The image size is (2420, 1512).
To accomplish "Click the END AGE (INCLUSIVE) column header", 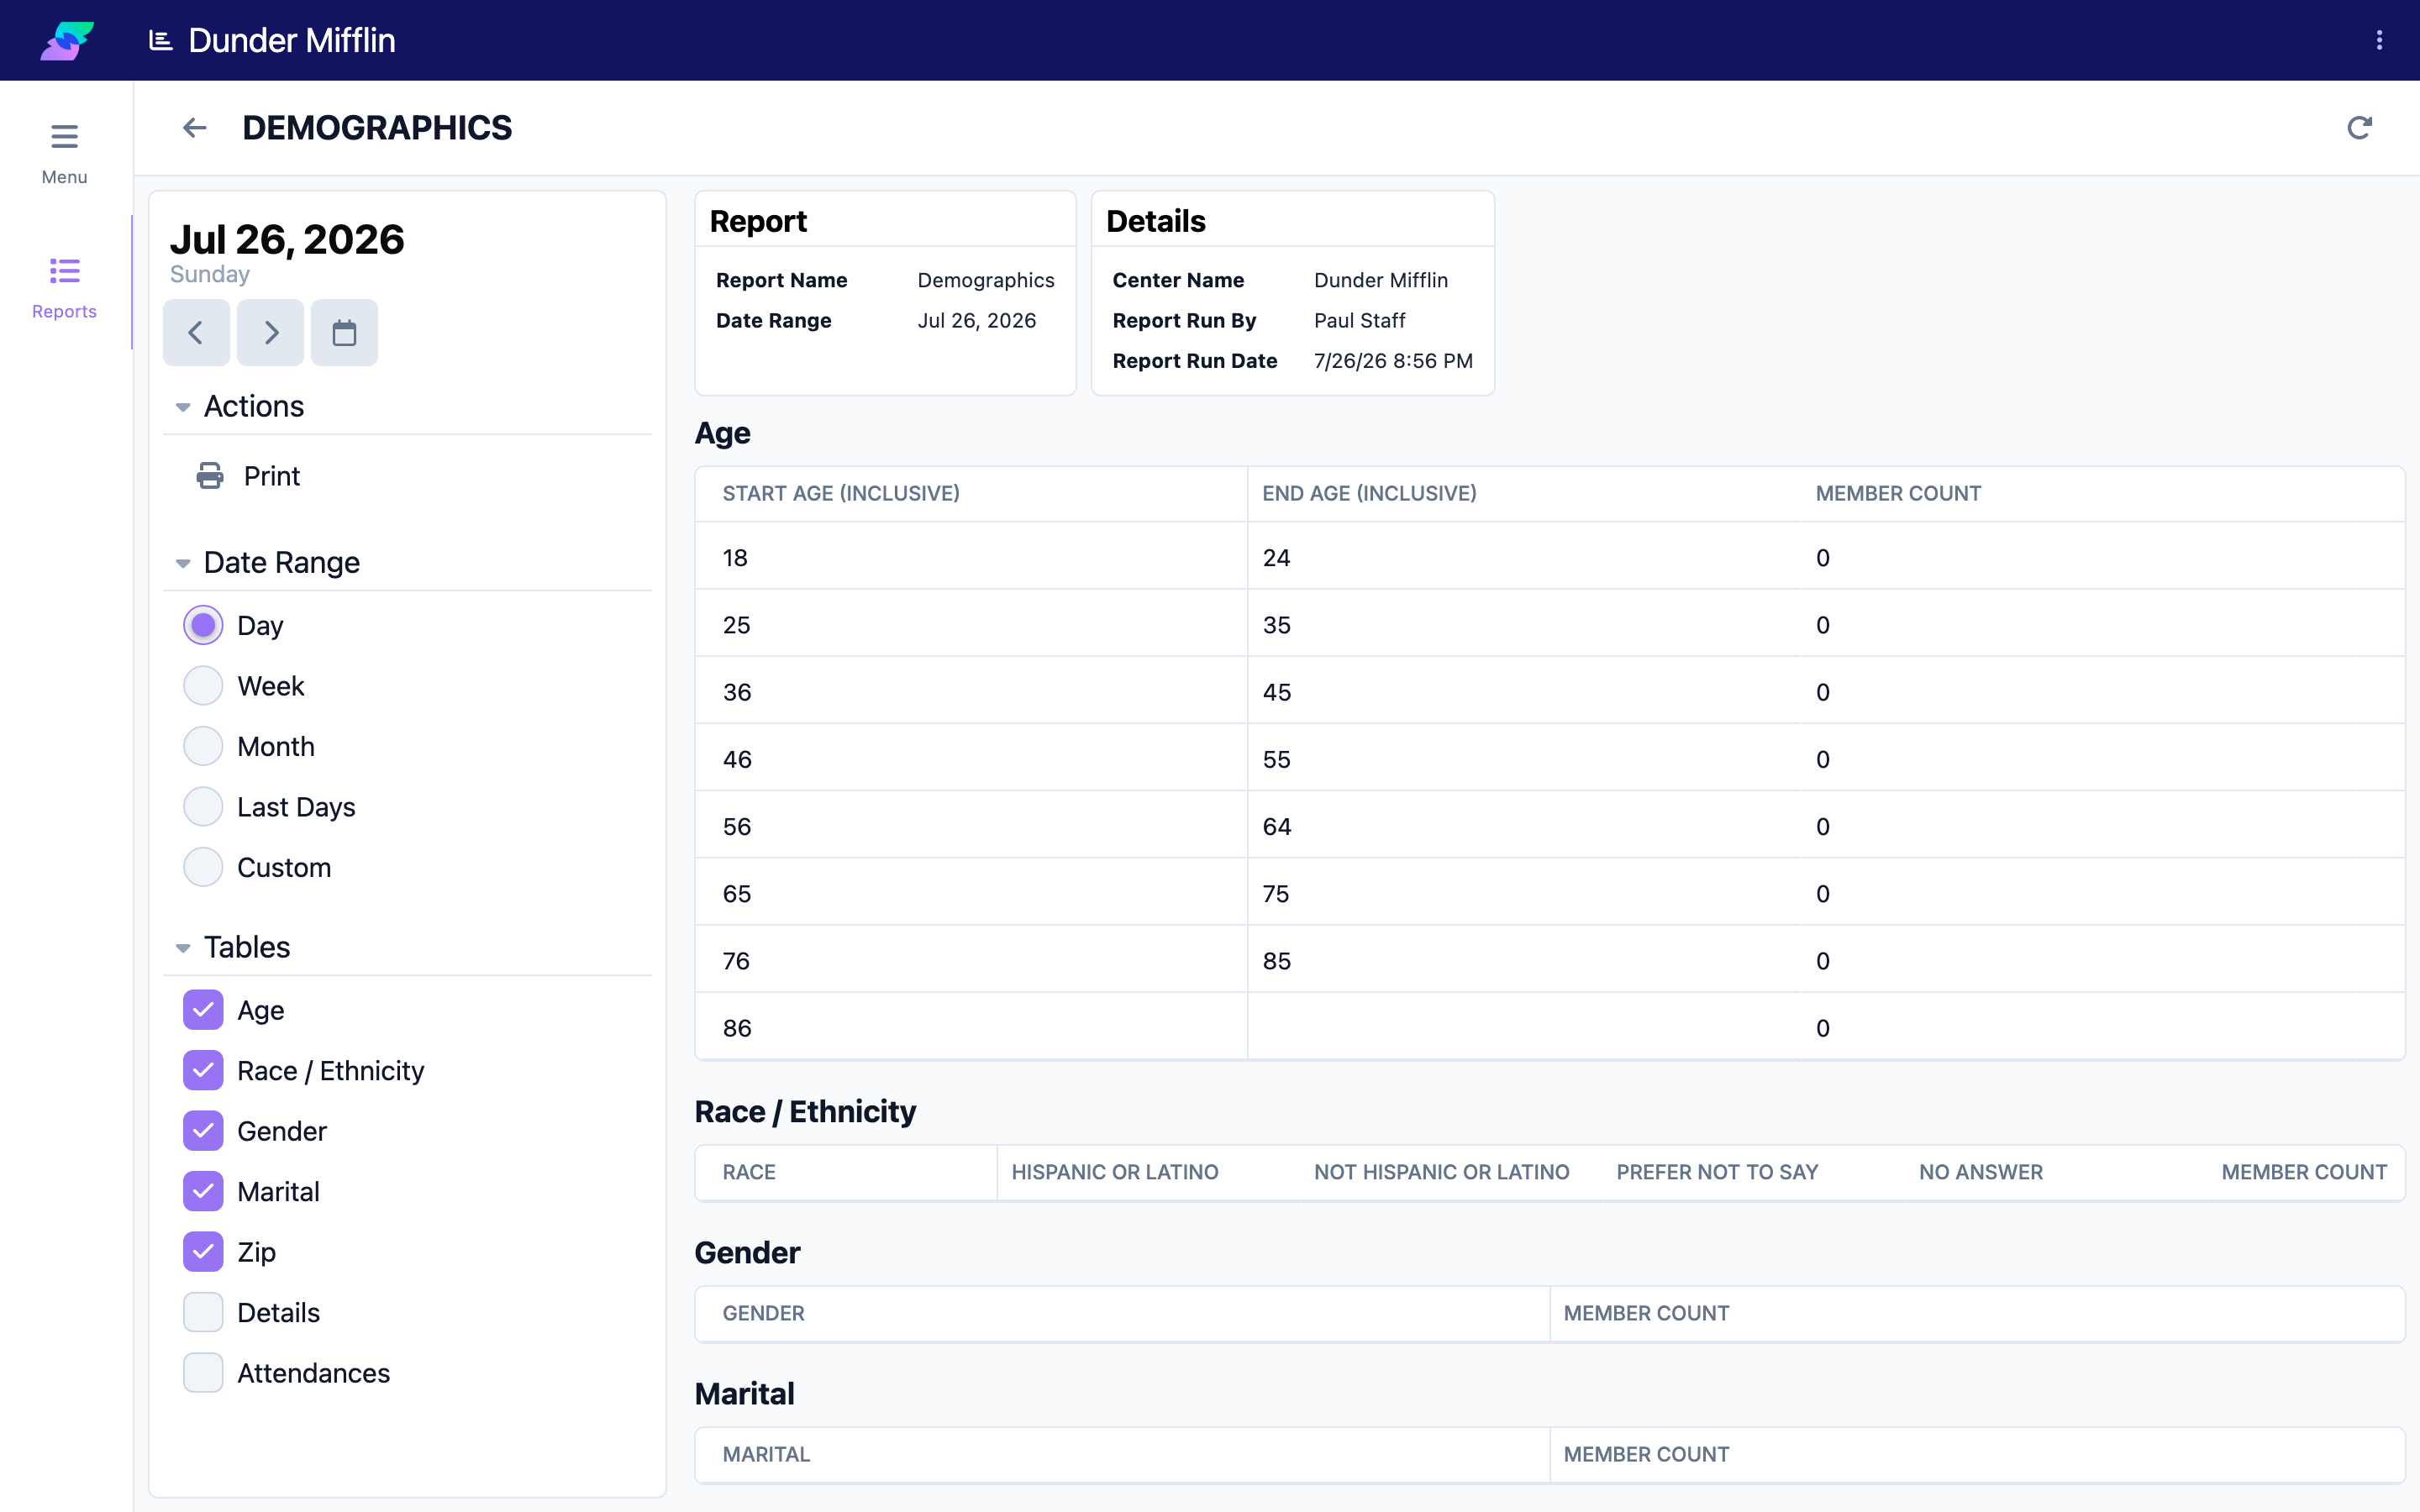I will click(x=1369, y=493).
